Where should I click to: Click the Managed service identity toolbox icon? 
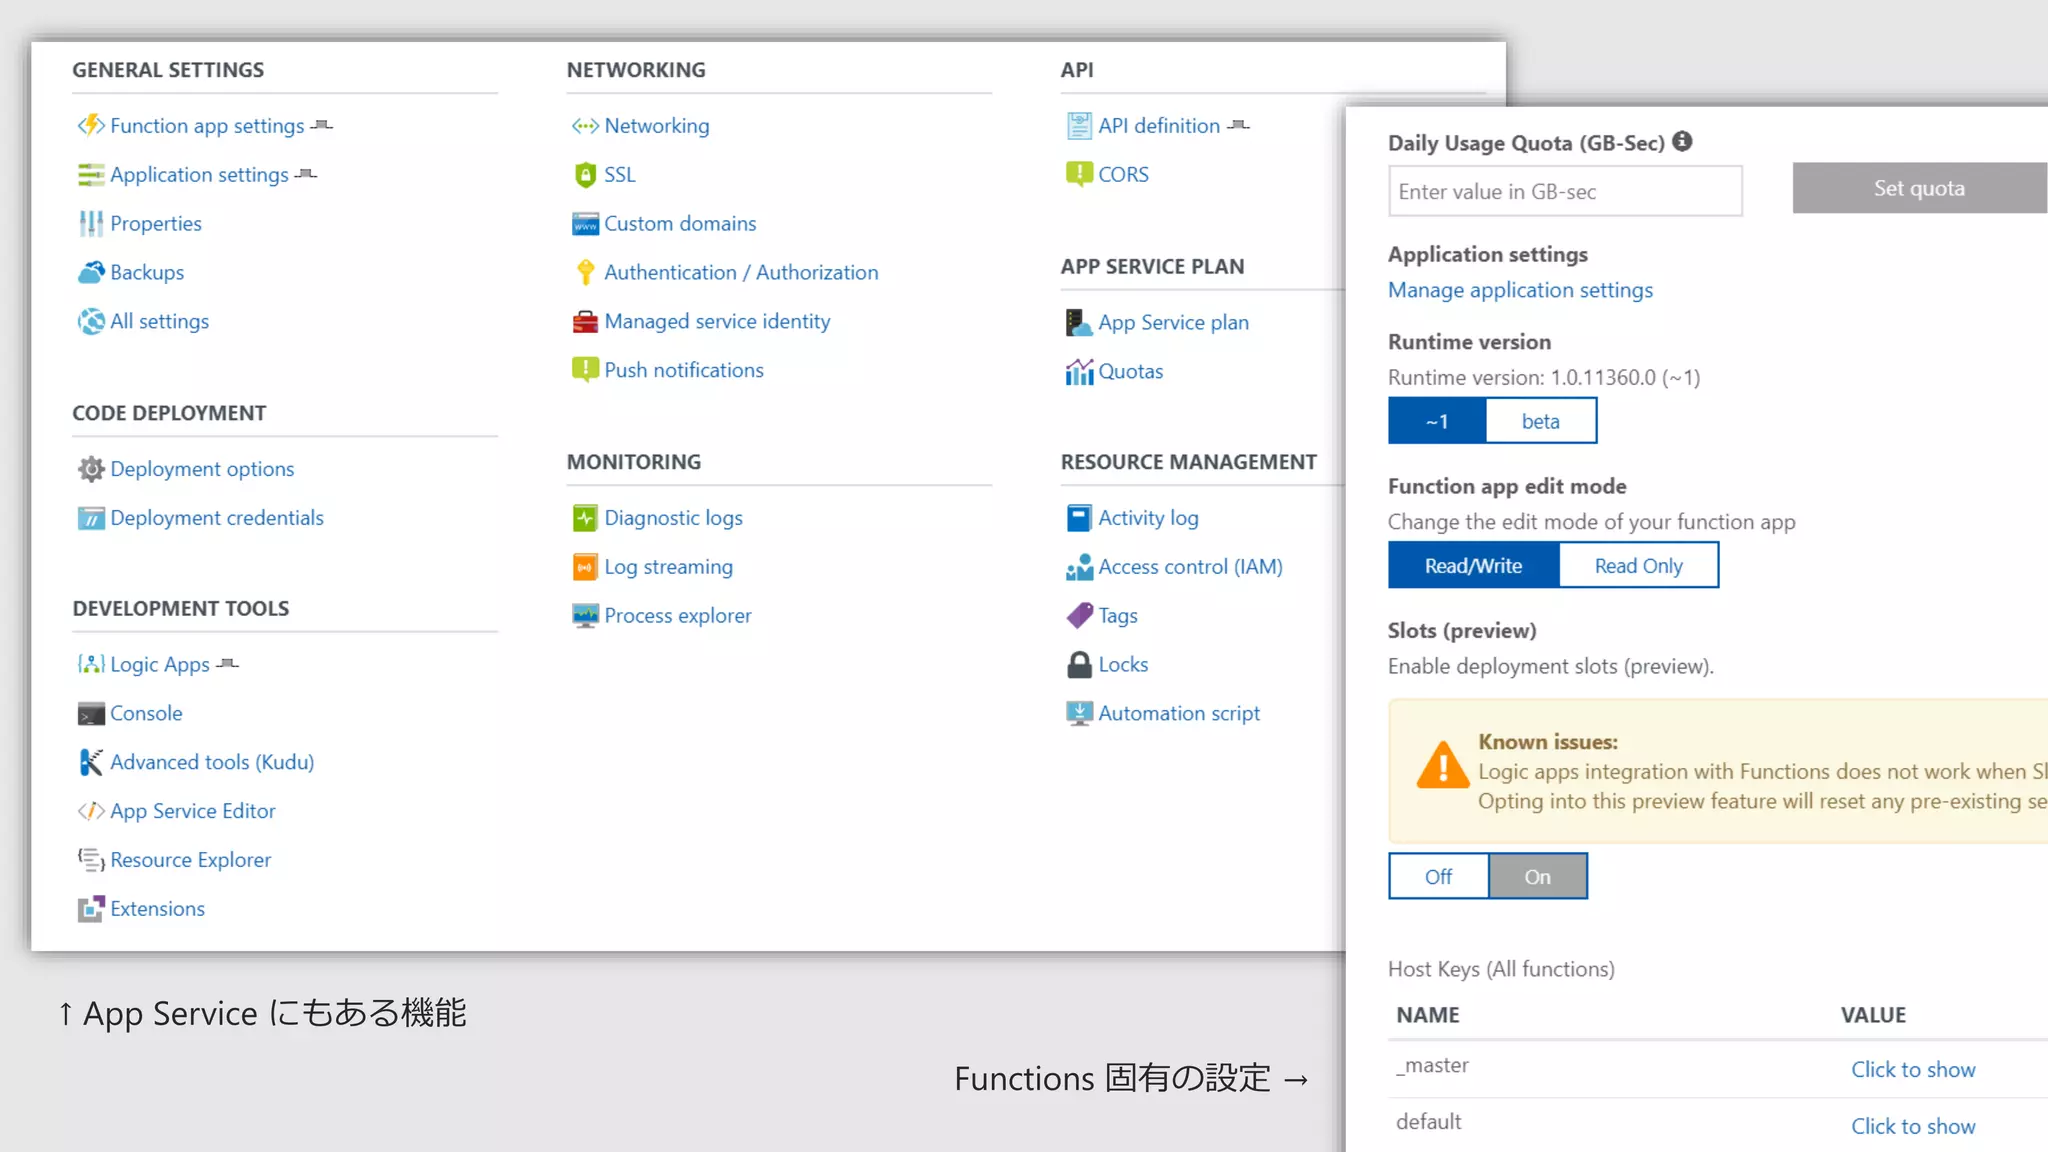585,321
